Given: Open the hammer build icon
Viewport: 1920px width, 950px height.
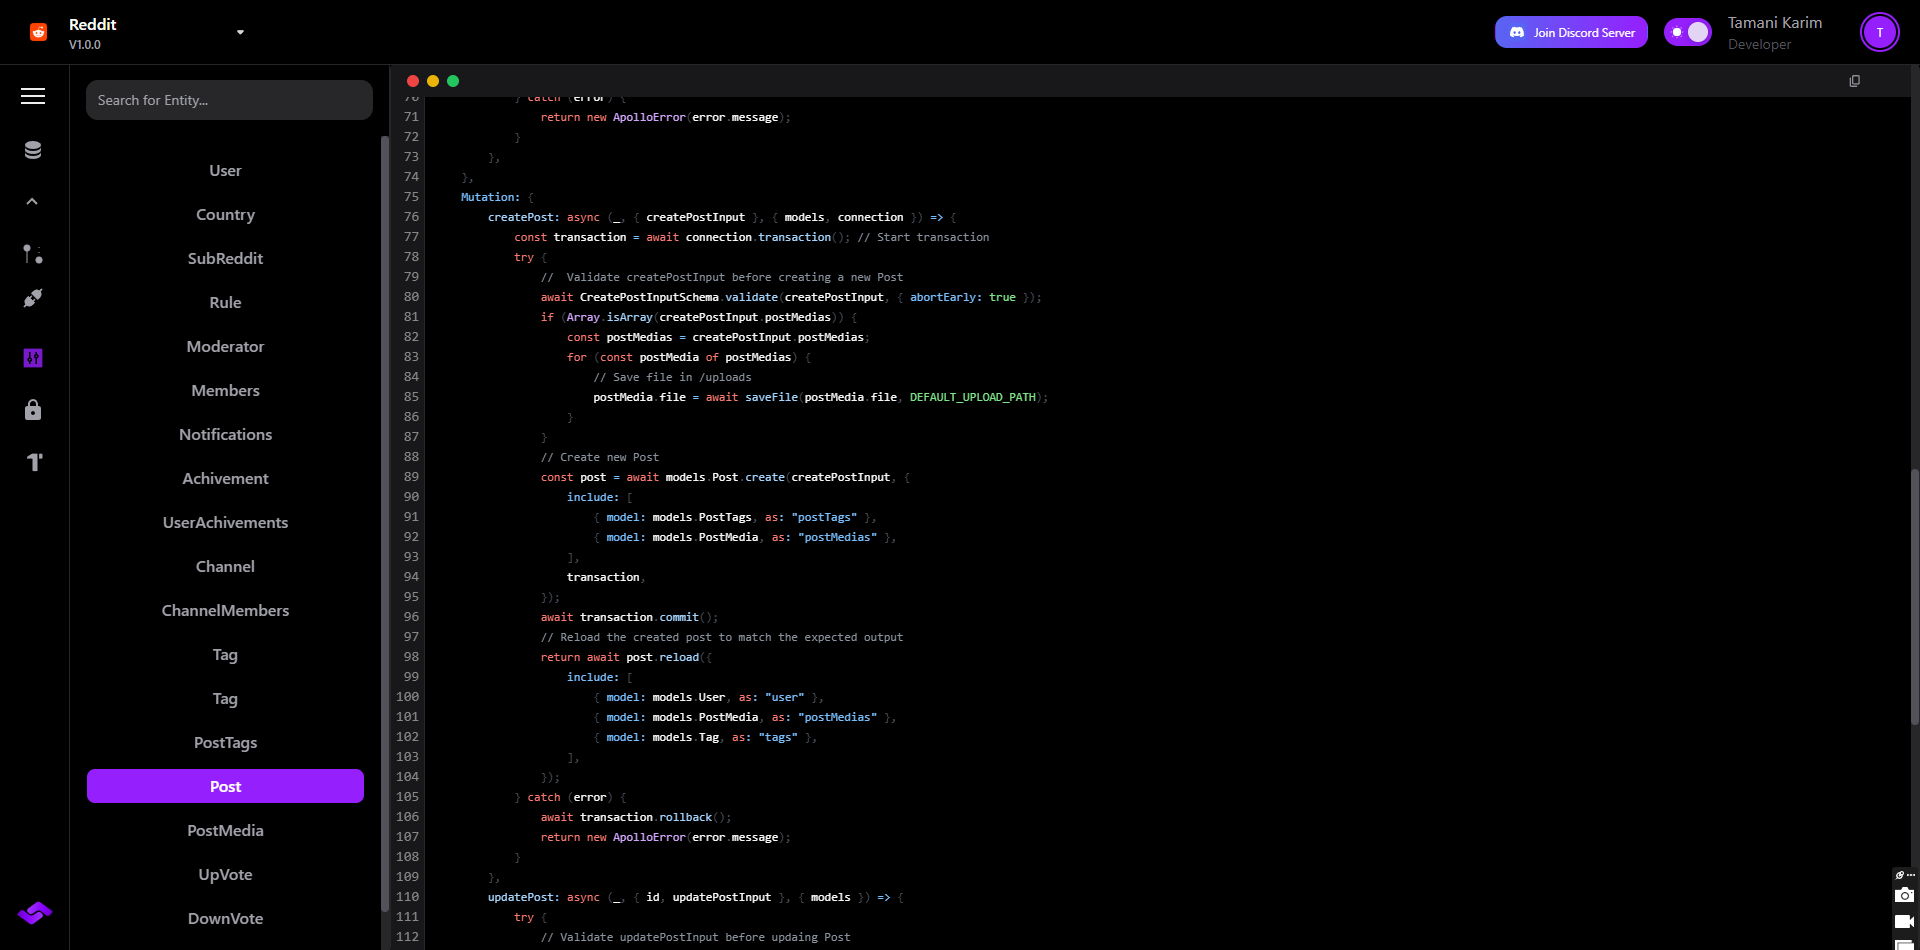Looking at the screenshot, I should 34,462.
